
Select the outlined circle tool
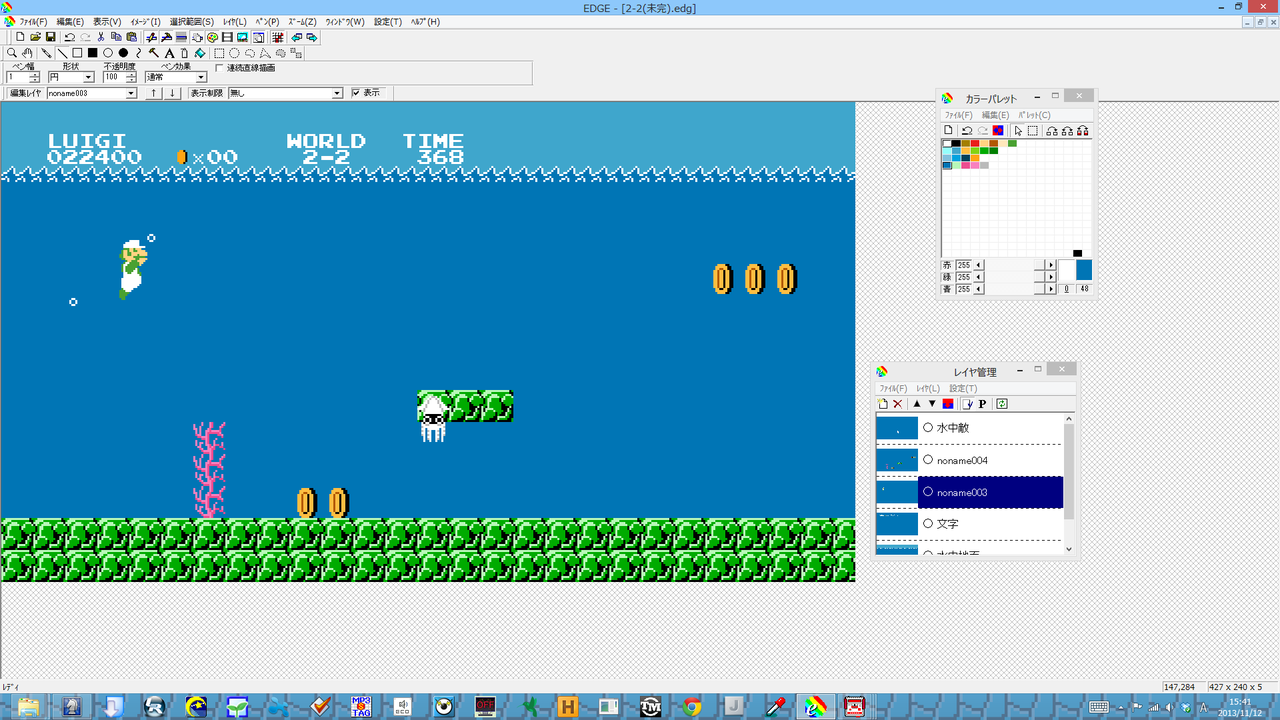[108, 53]
